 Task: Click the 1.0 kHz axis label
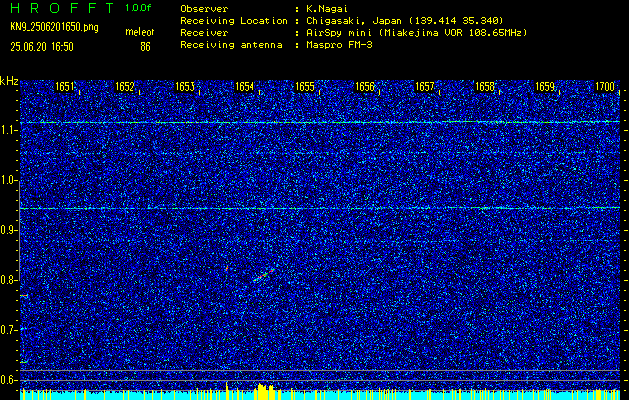[8, 181]
